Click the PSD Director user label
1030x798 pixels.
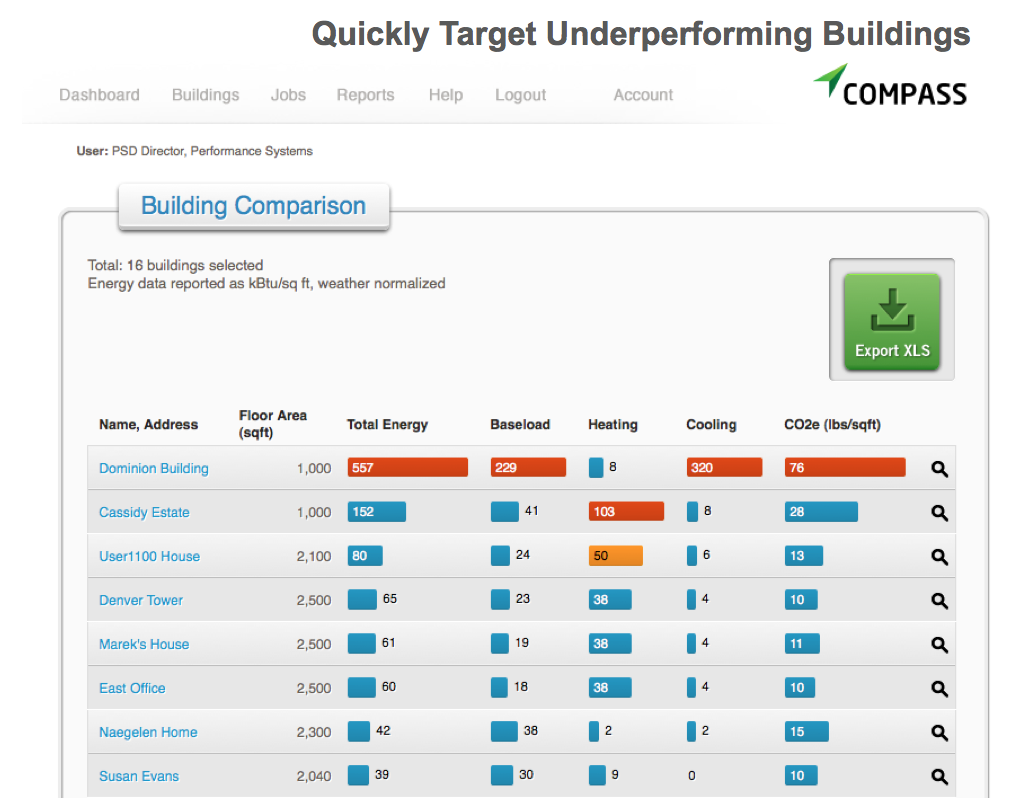(194, 151)
